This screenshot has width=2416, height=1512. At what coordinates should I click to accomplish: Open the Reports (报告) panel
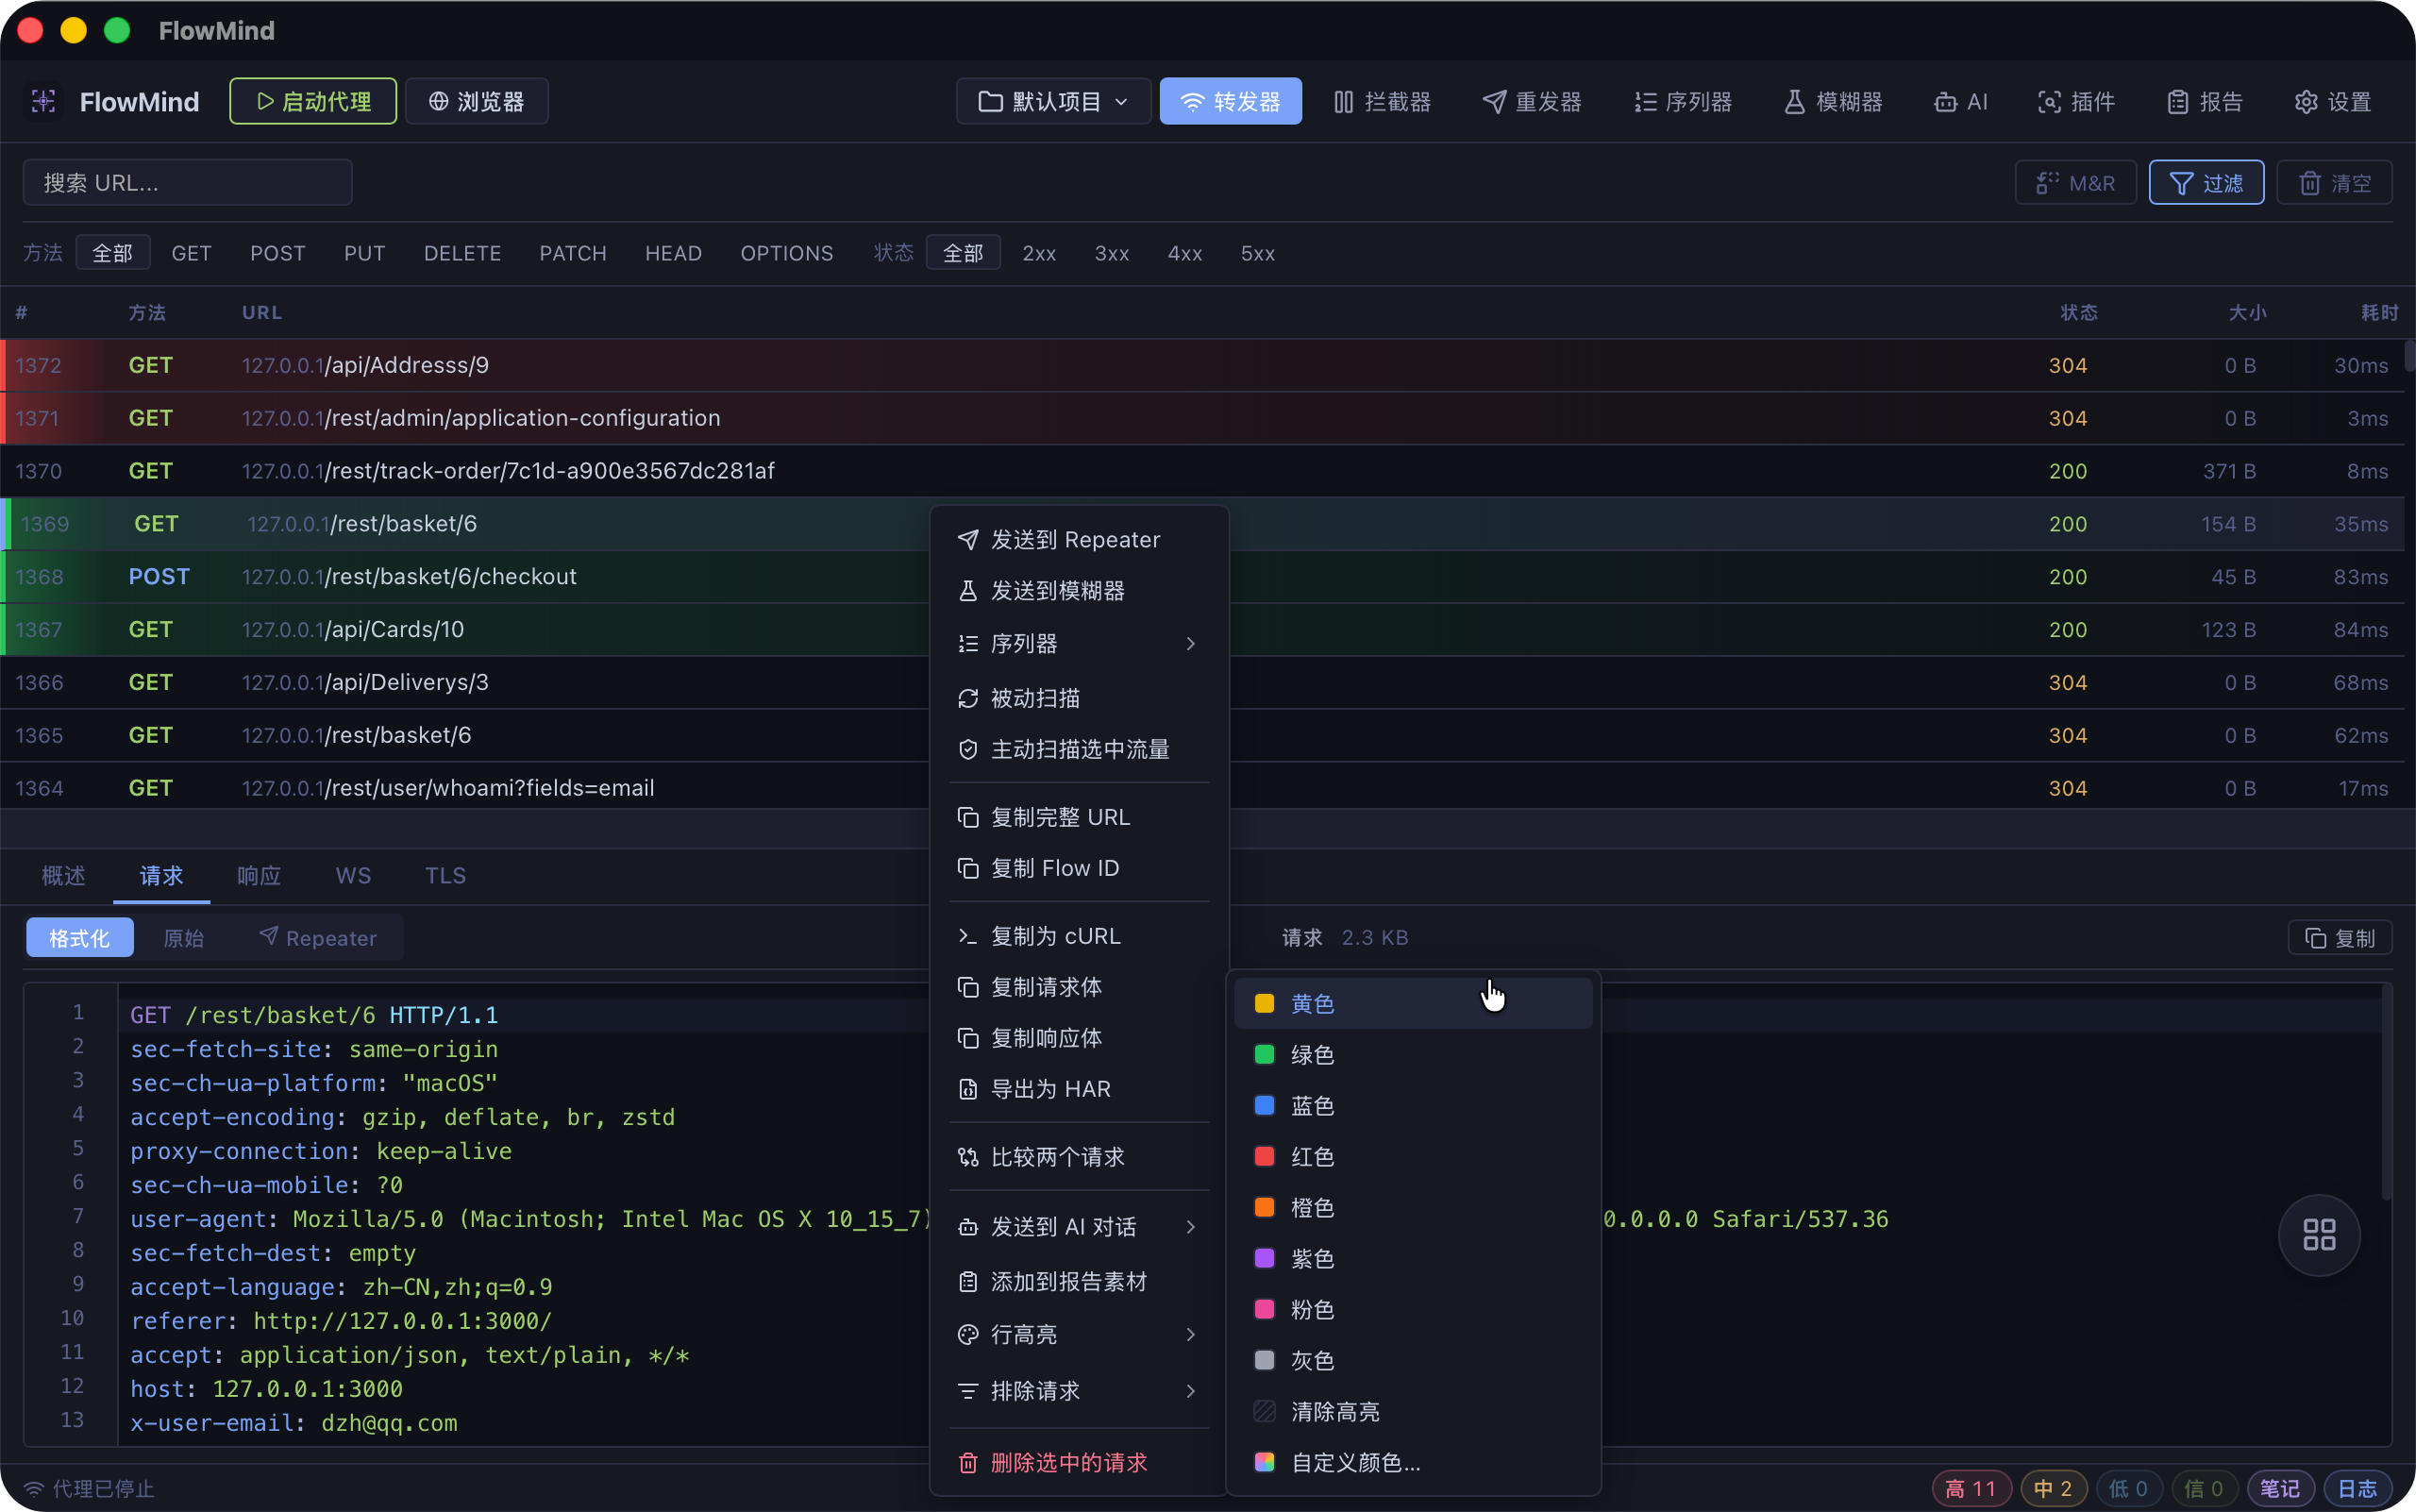coord(2205,102)
